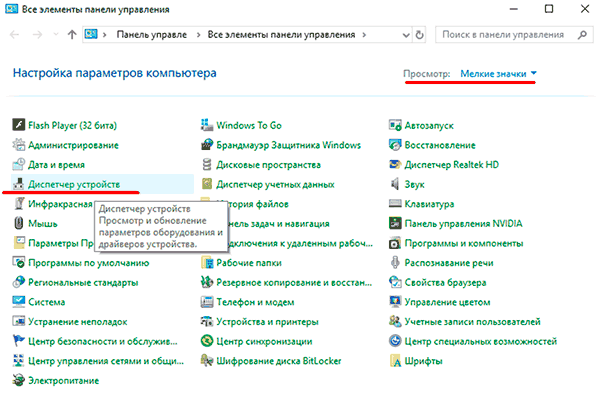Open Панель задач и навигация link

pos(279,223)
